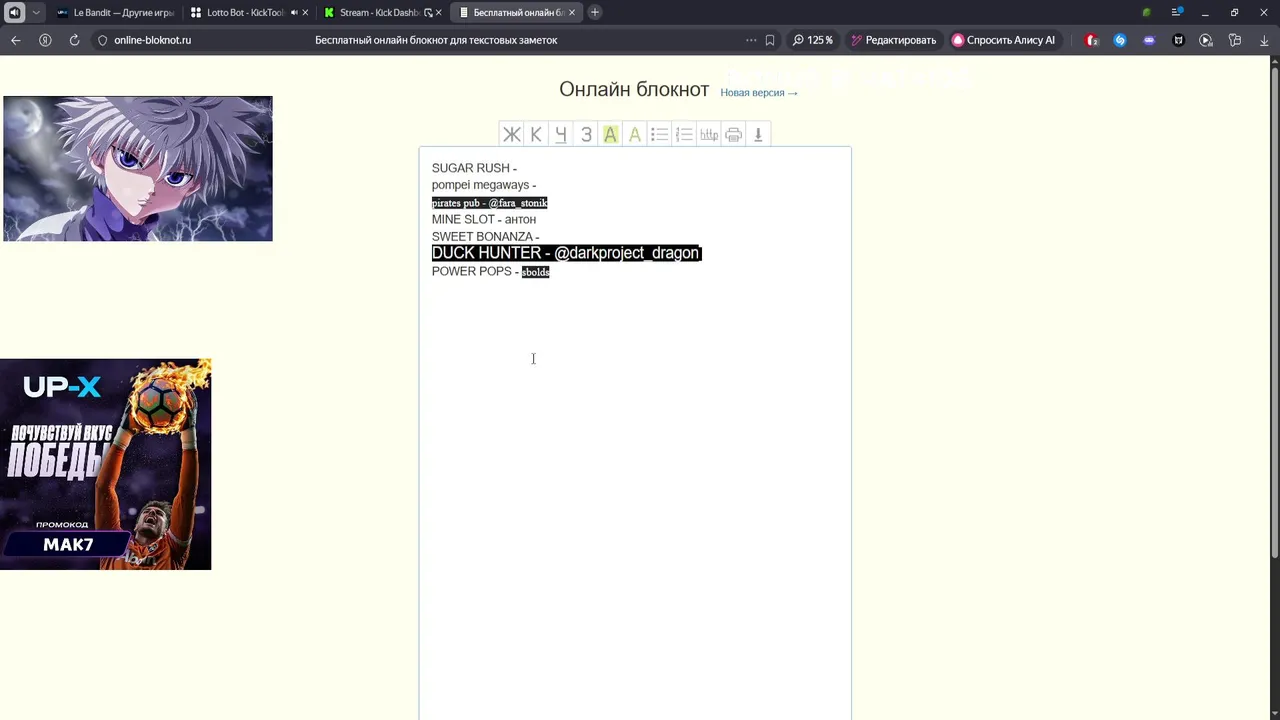This screenshot has height=720, width=1280.
Task: Apply green text font color
Action: [634, 135]
